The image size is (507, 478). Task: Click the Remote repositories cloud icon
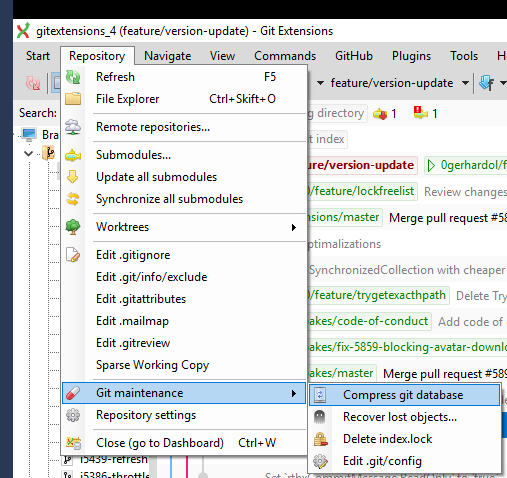point(73,127)
